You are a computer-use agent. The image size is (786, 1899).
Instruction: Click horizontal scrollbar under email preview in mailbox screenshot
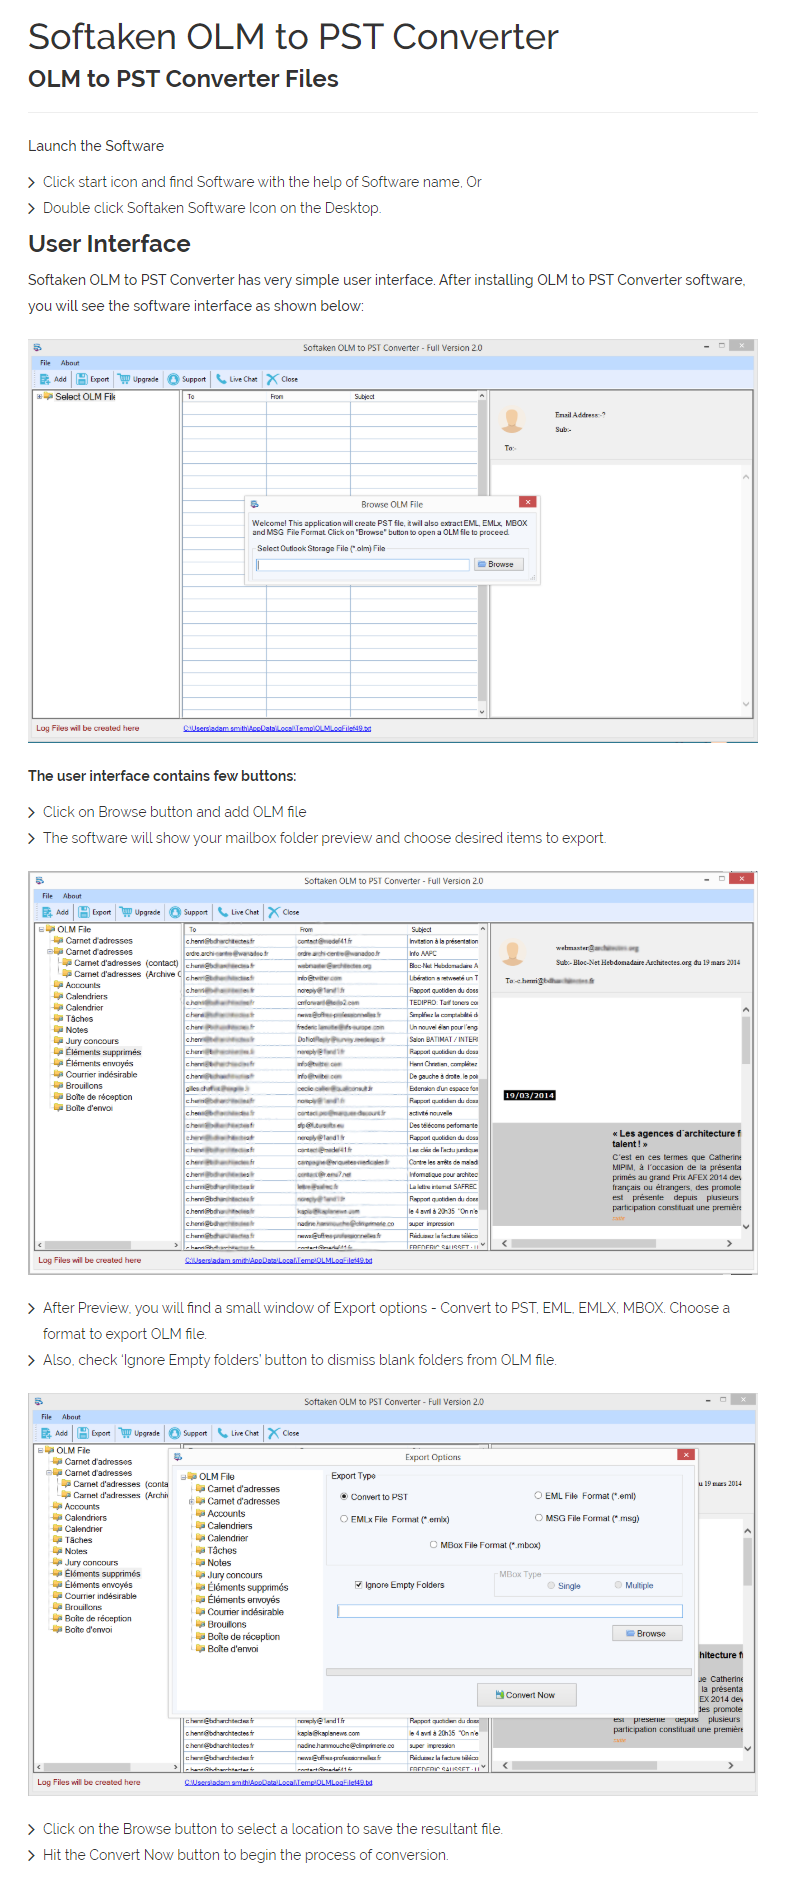click(x=617, y=1243)
